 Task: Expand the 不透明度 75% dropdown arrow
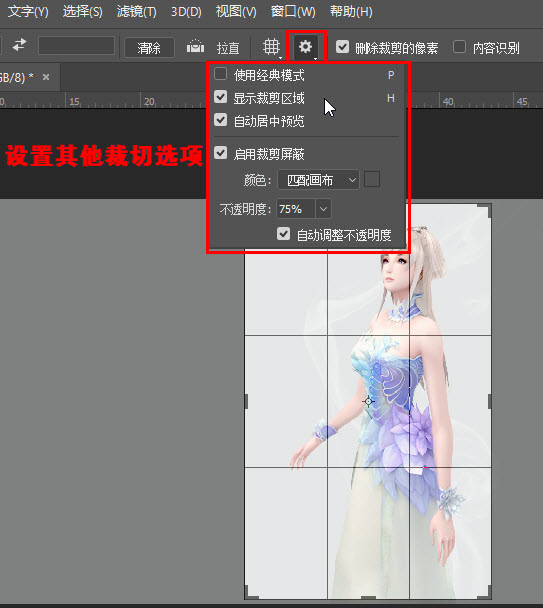323,209
